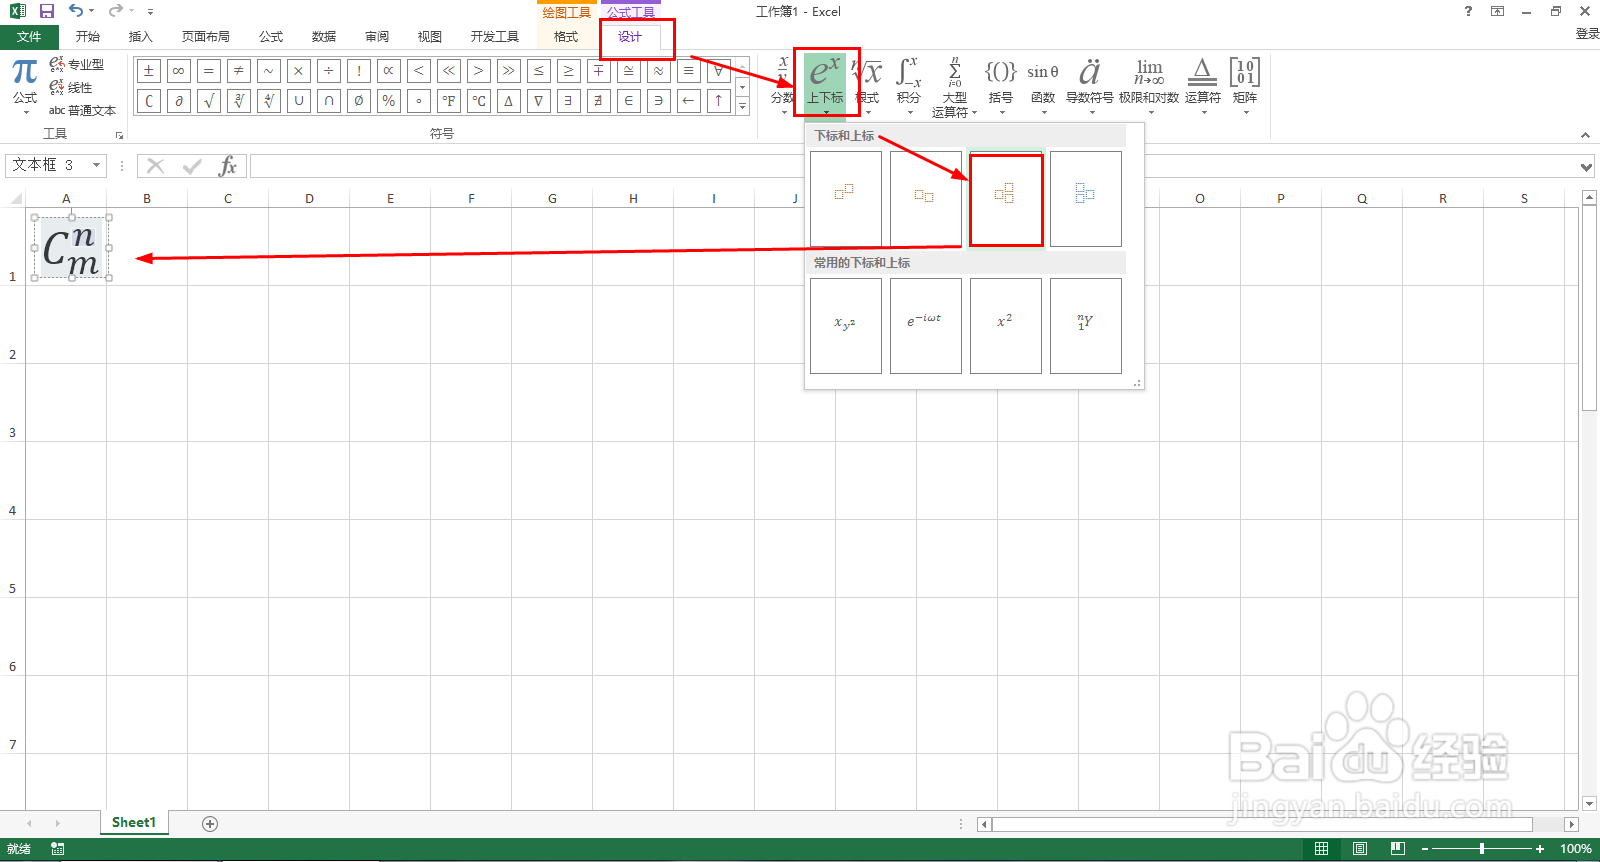
Task: Click the zoom slider handle
Action: [1482, 849]
